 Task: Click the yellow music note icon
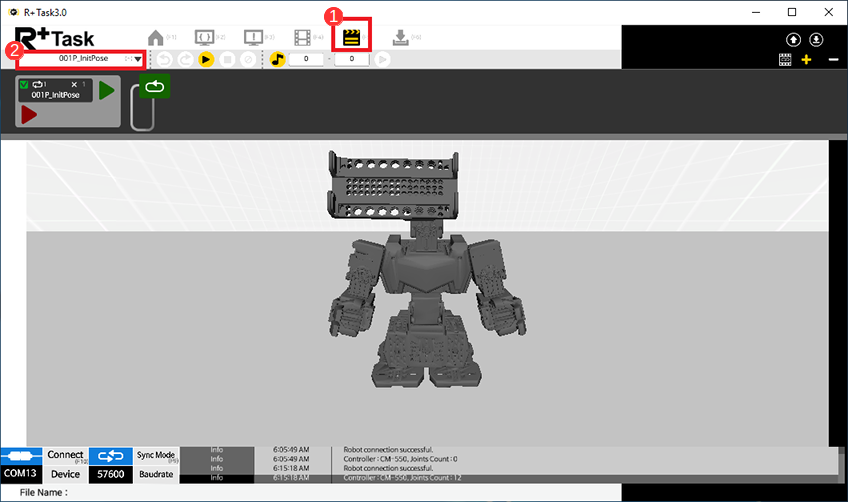(x=278, y=59)
